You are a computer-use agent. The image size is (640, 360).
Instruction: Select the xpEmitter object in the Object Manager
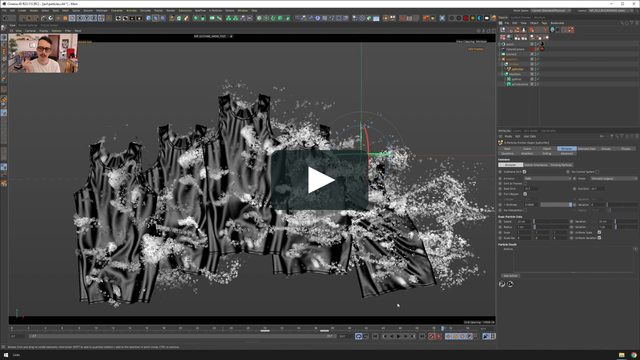click(x=517, y=69)
